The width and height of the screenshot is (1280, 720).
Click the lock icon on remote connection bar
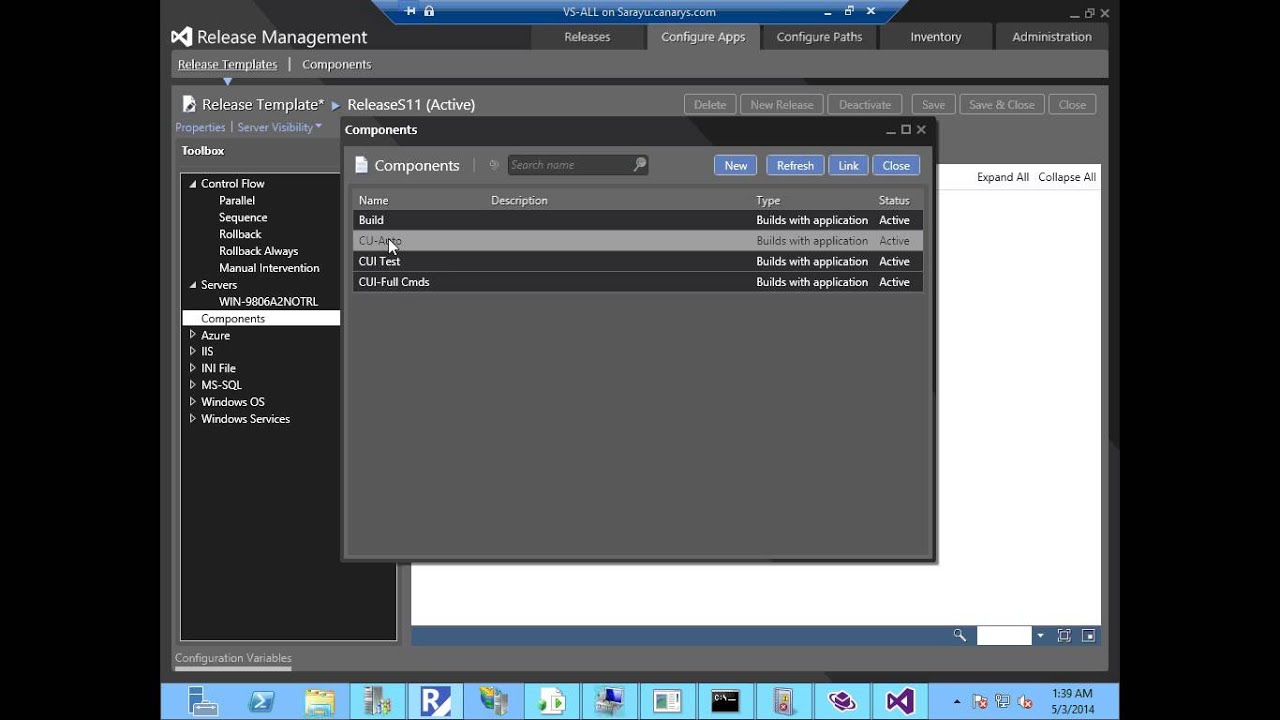(x=429, y=11)
